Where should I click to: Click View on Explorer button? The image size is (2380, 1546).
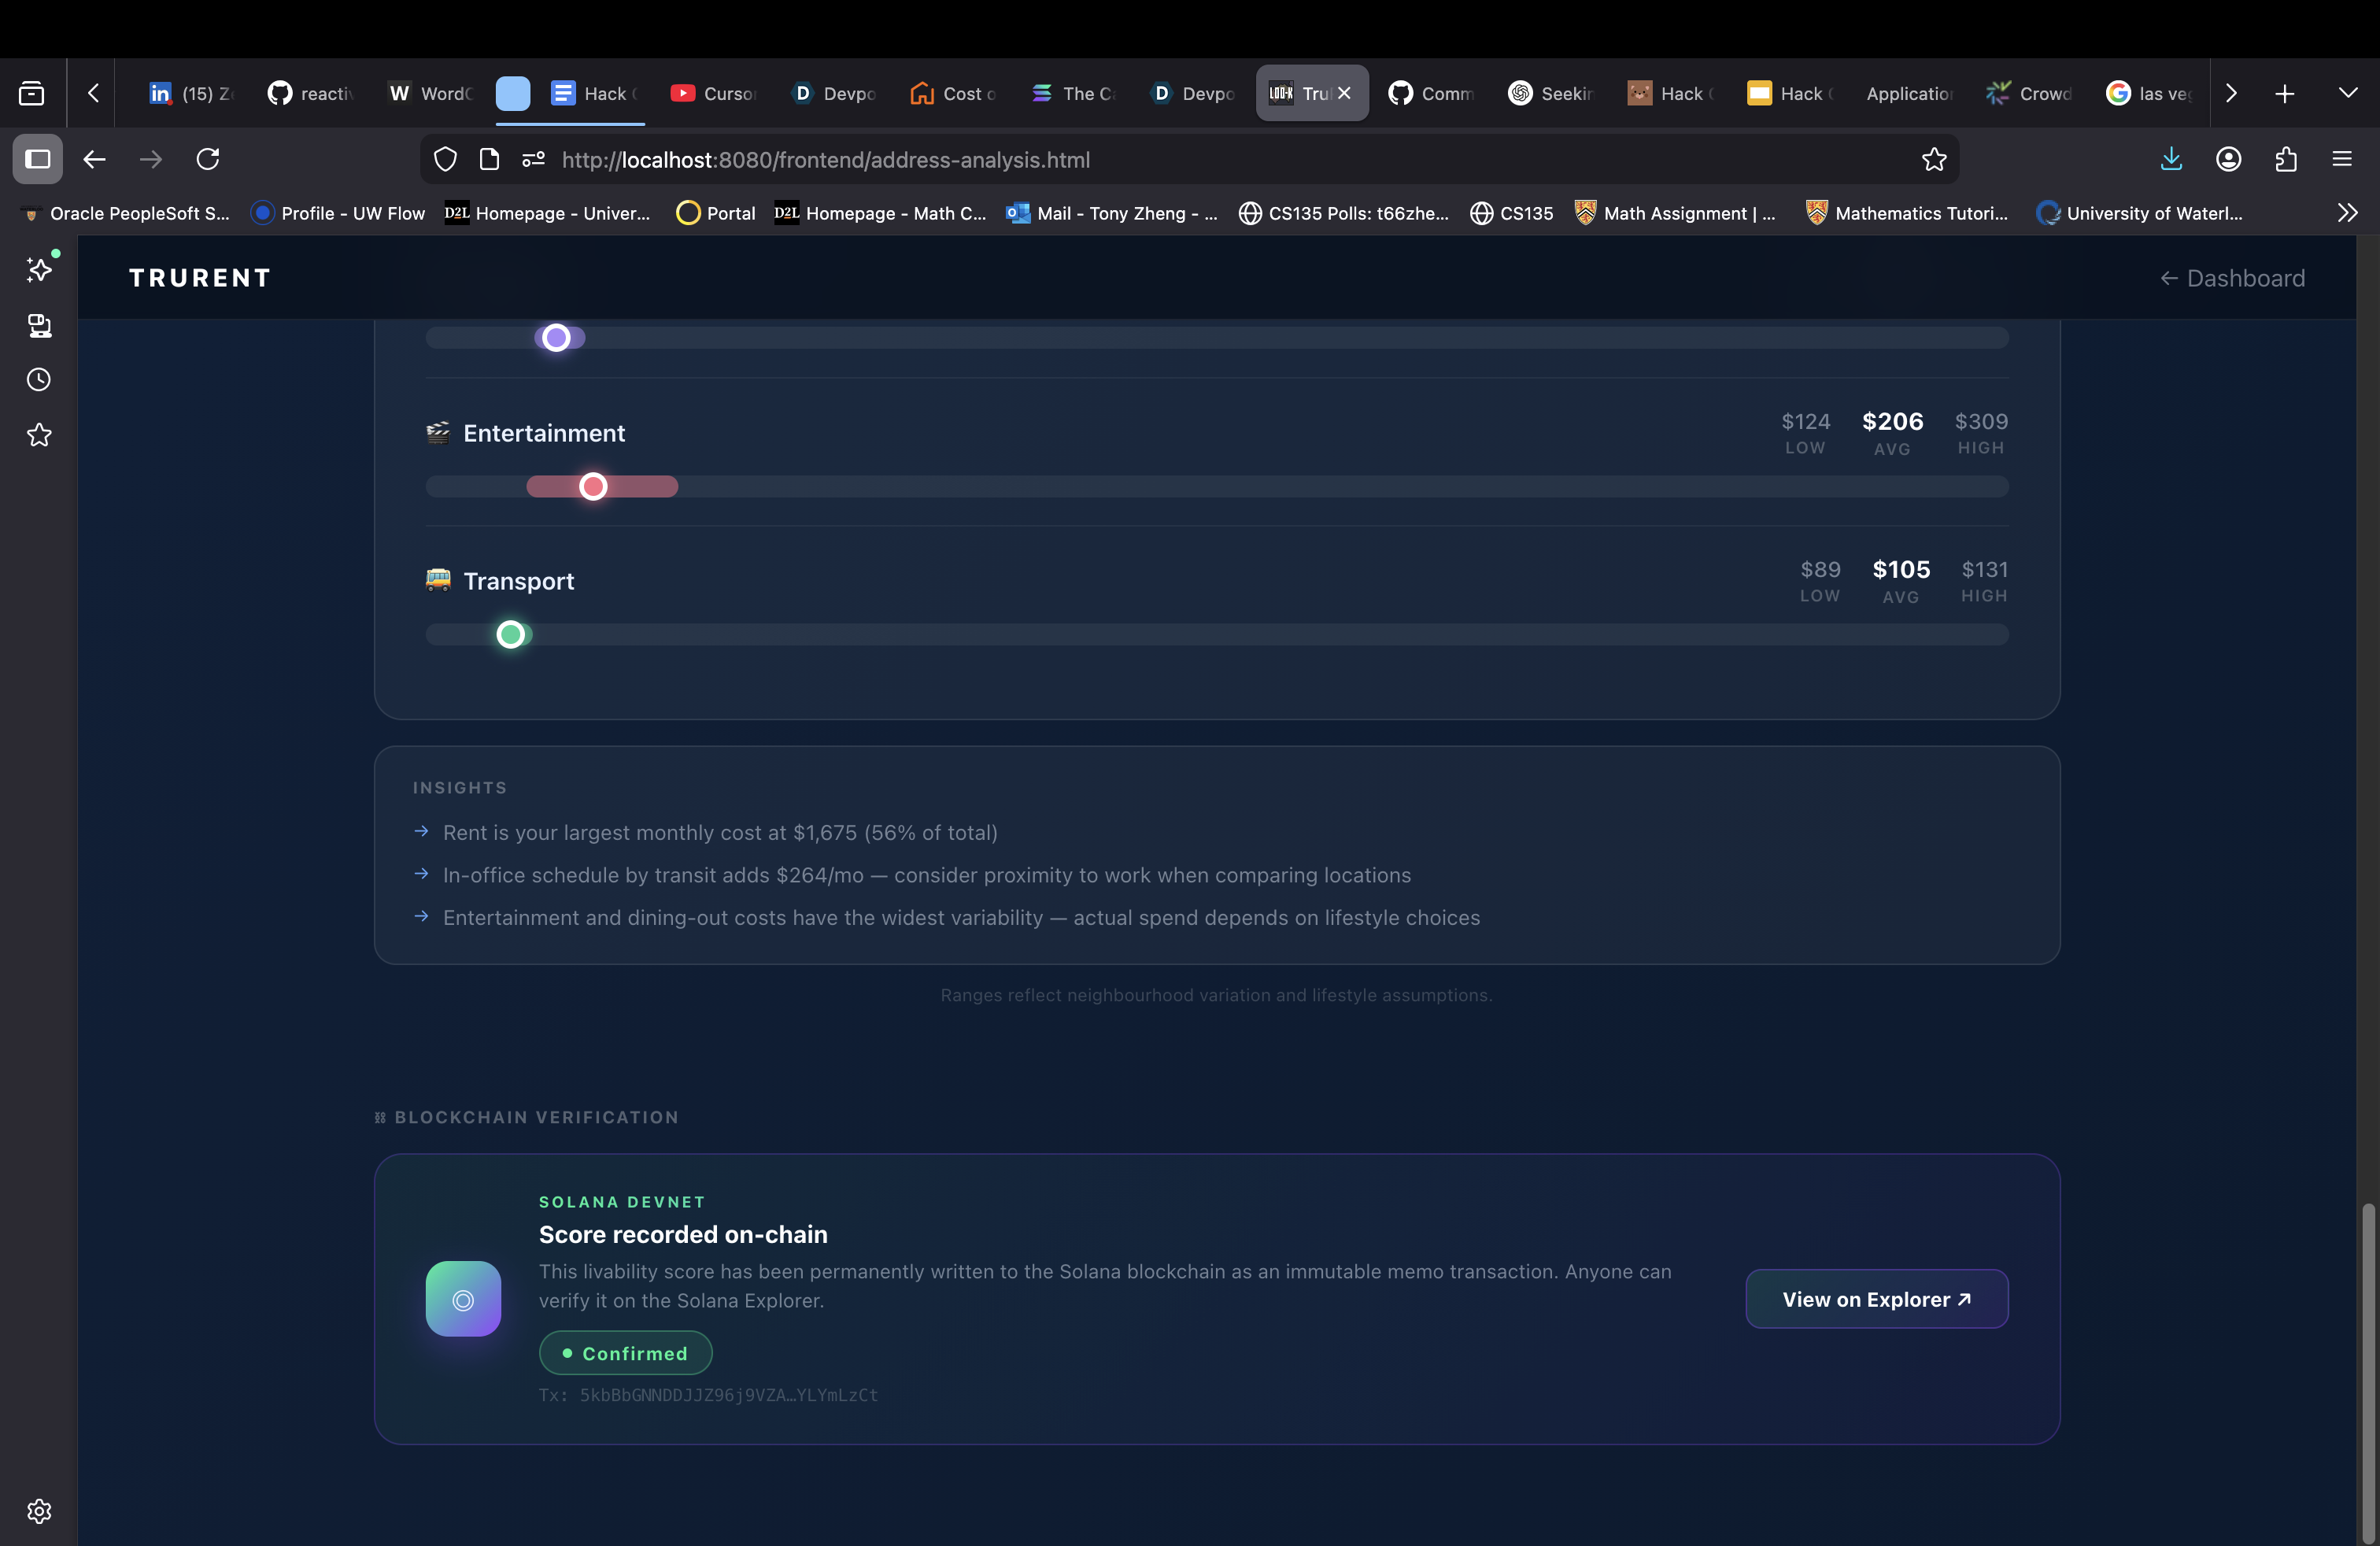pyautogui.click(x=1876, y=1299)
